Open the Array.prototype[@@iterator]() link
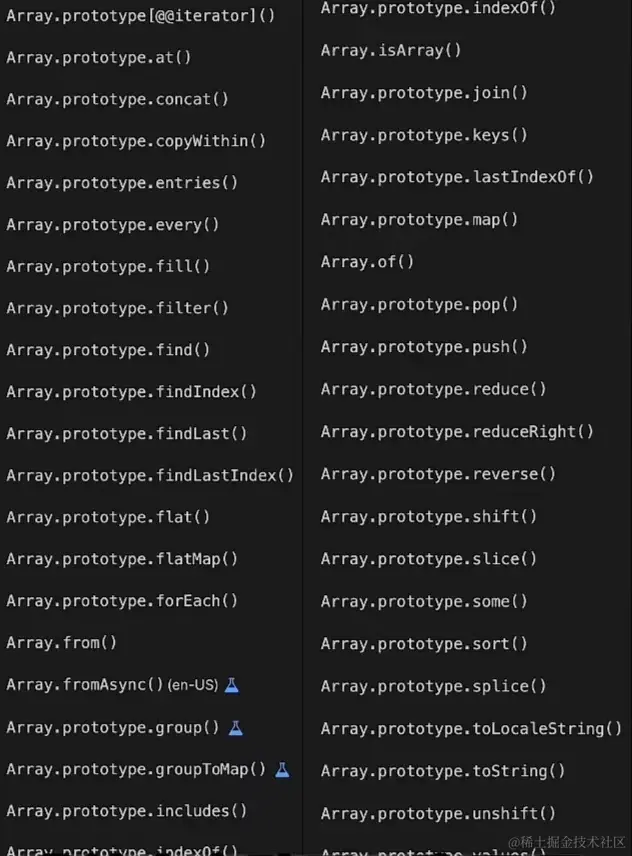The width and height of the screenshot is (632, 856). click(x=141, y=15)
